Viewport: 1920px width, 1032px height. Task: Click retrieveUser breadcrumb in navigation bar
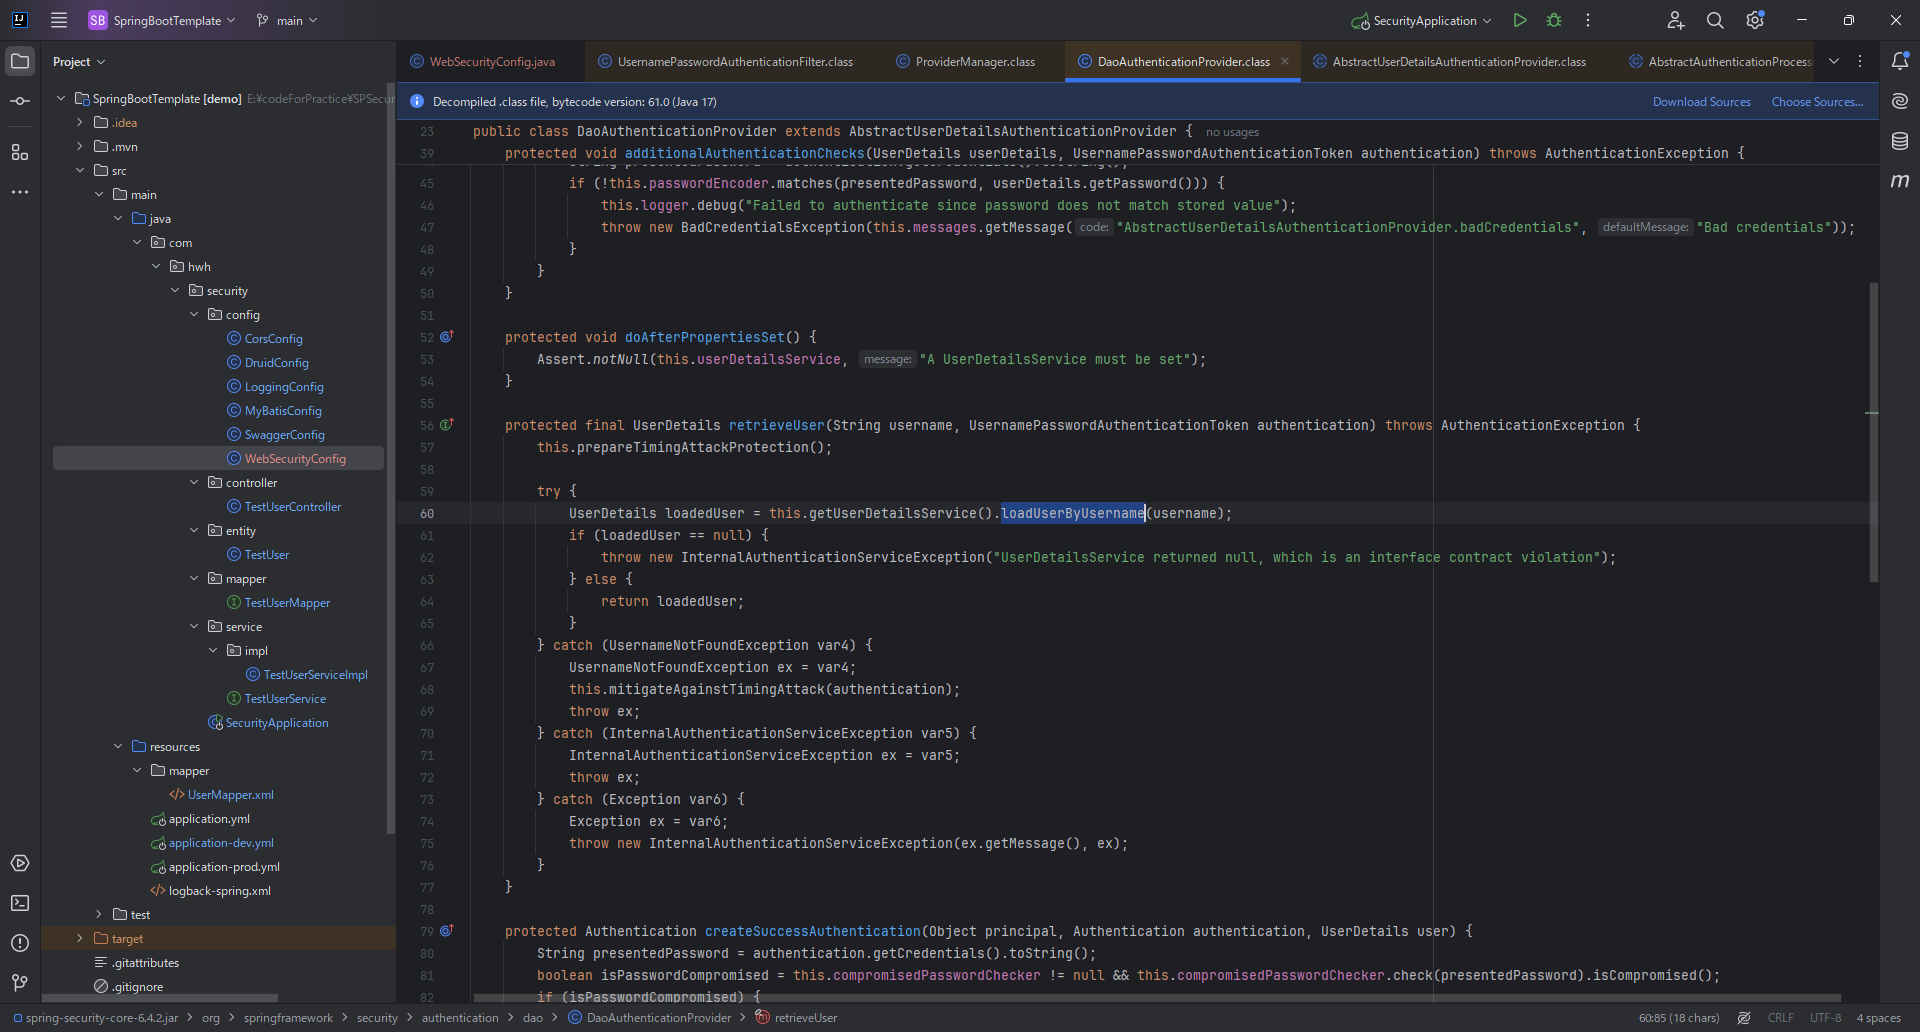796,1018
